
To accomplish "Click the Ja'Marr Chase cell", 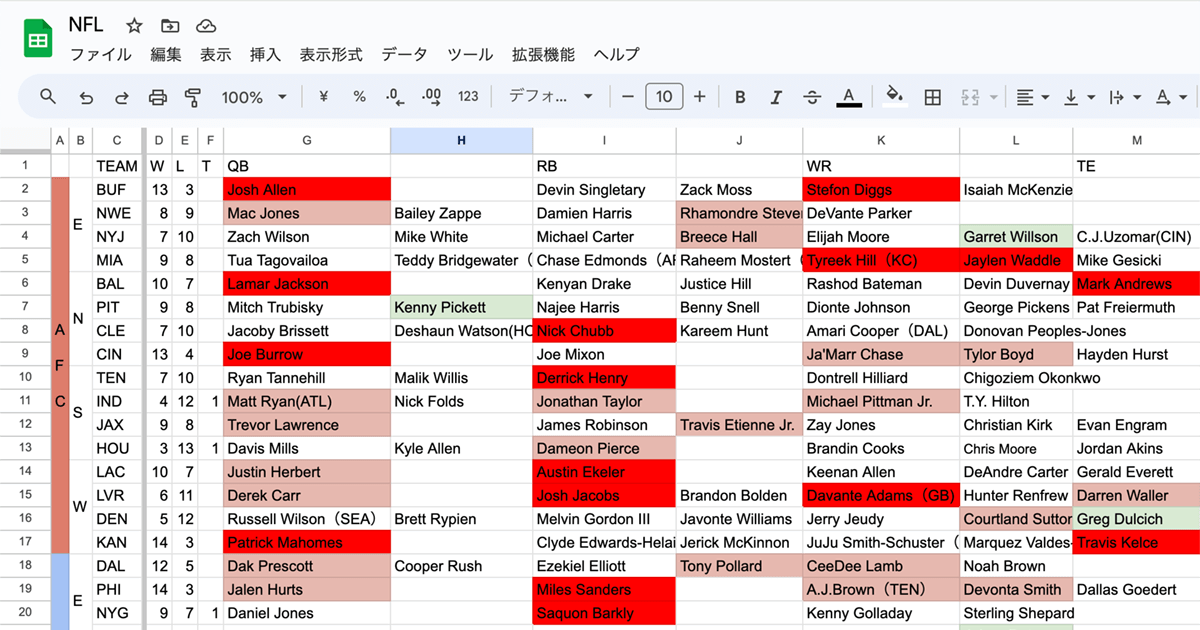I will pyautogui.click(x=881, y=354).
